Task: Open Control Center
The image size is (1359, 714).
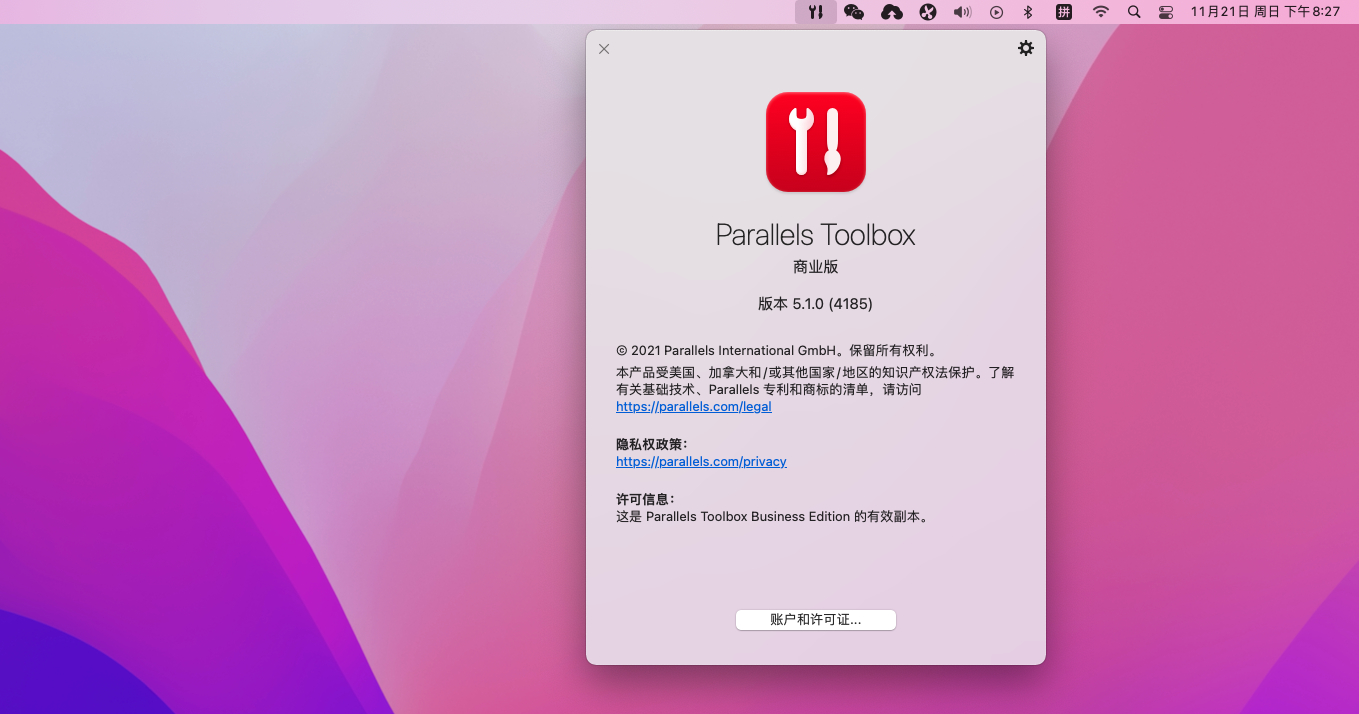Action: (1165, 12)
